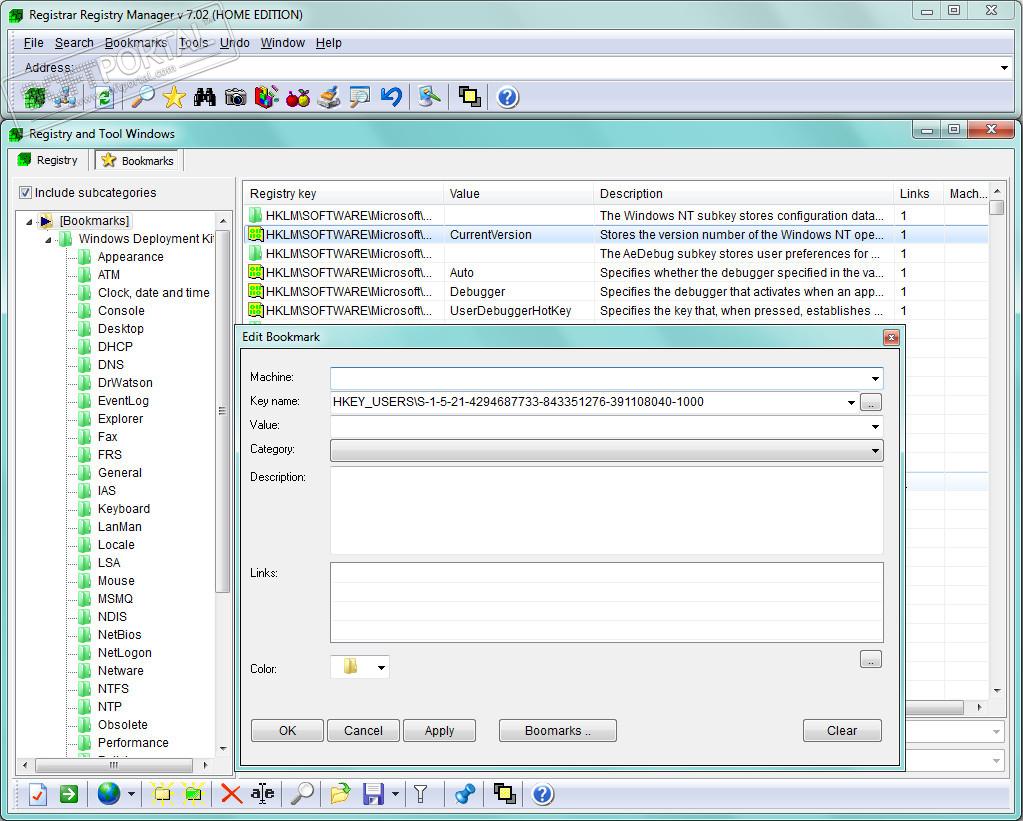
Task: Click the bookmarks tree vertical scrollbar
Action: coord(222,410)
